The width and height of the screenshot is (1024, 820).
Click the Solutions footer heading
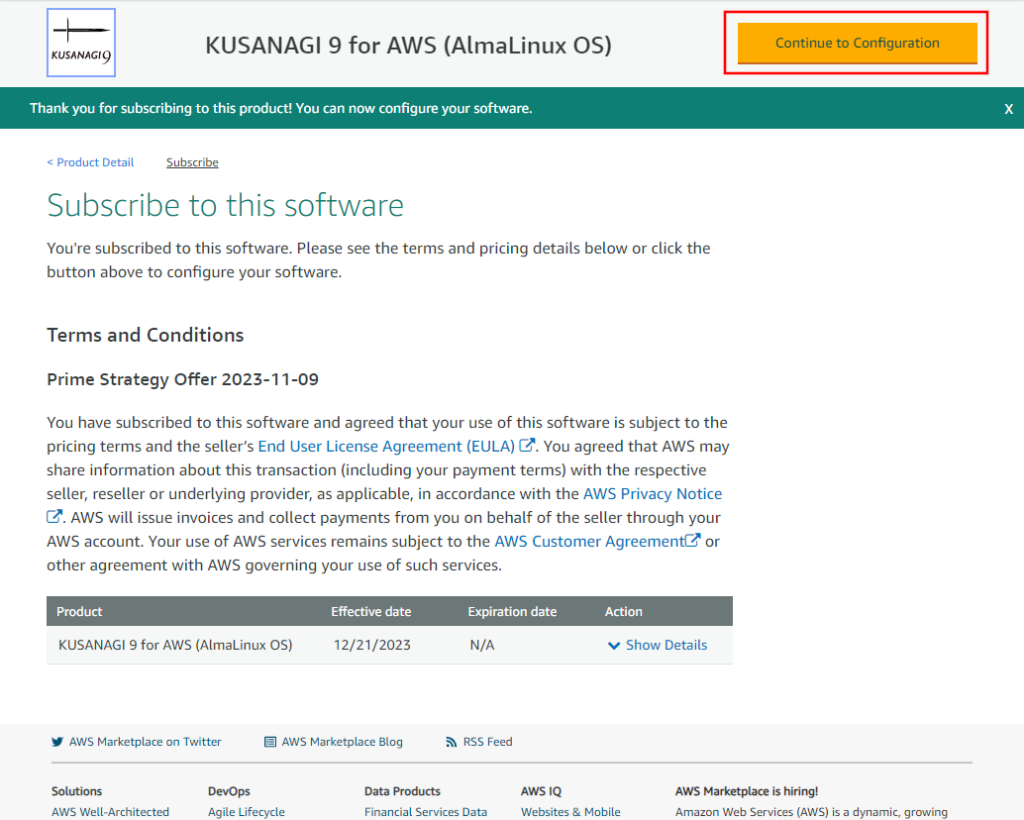pos(76,791)
